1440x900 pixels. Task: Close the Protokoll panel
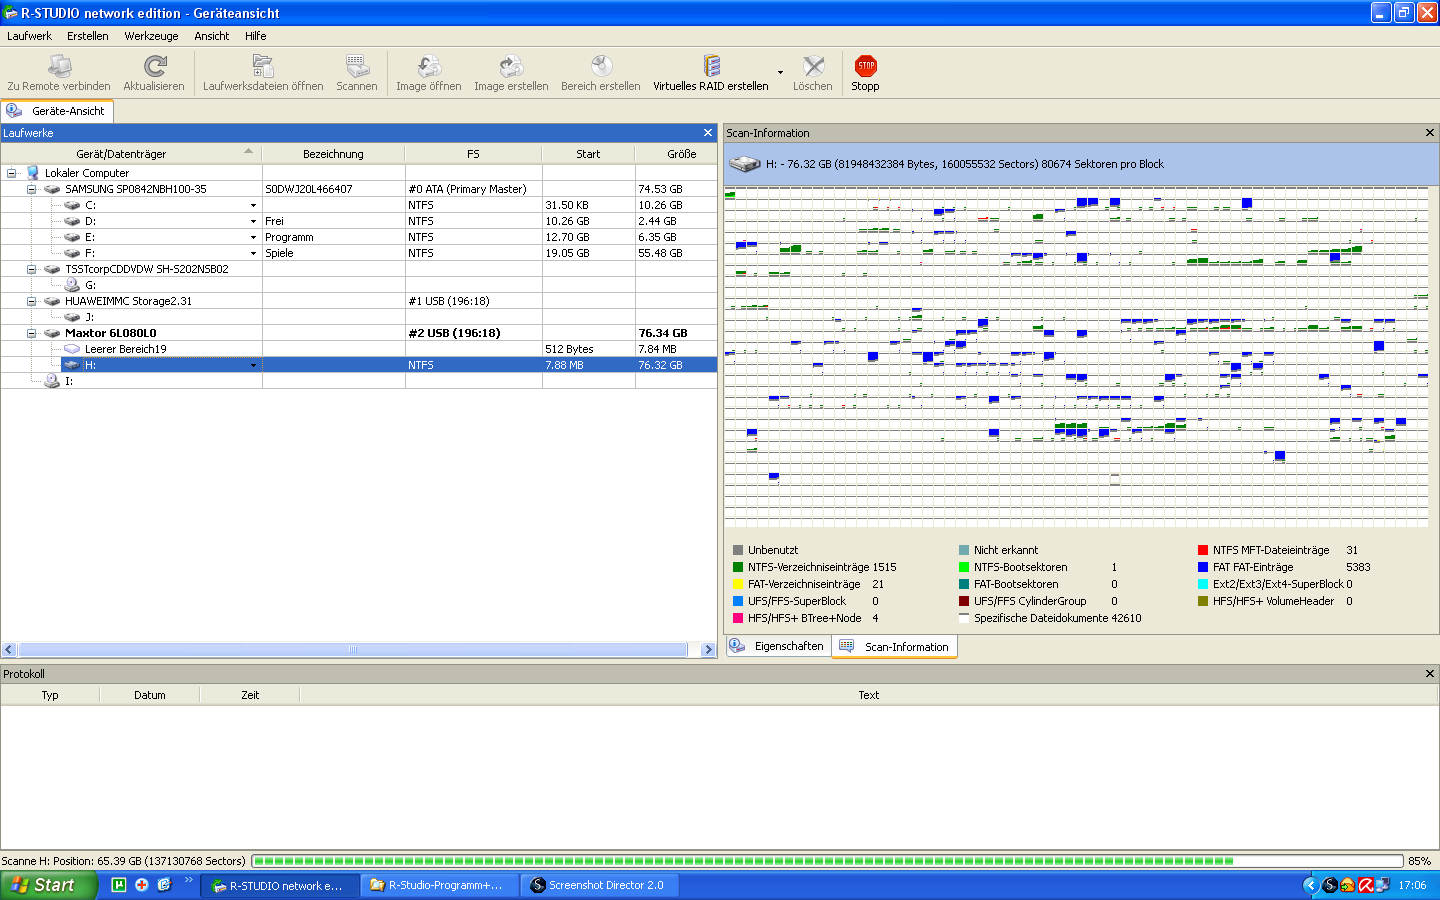coord(1429,674)
